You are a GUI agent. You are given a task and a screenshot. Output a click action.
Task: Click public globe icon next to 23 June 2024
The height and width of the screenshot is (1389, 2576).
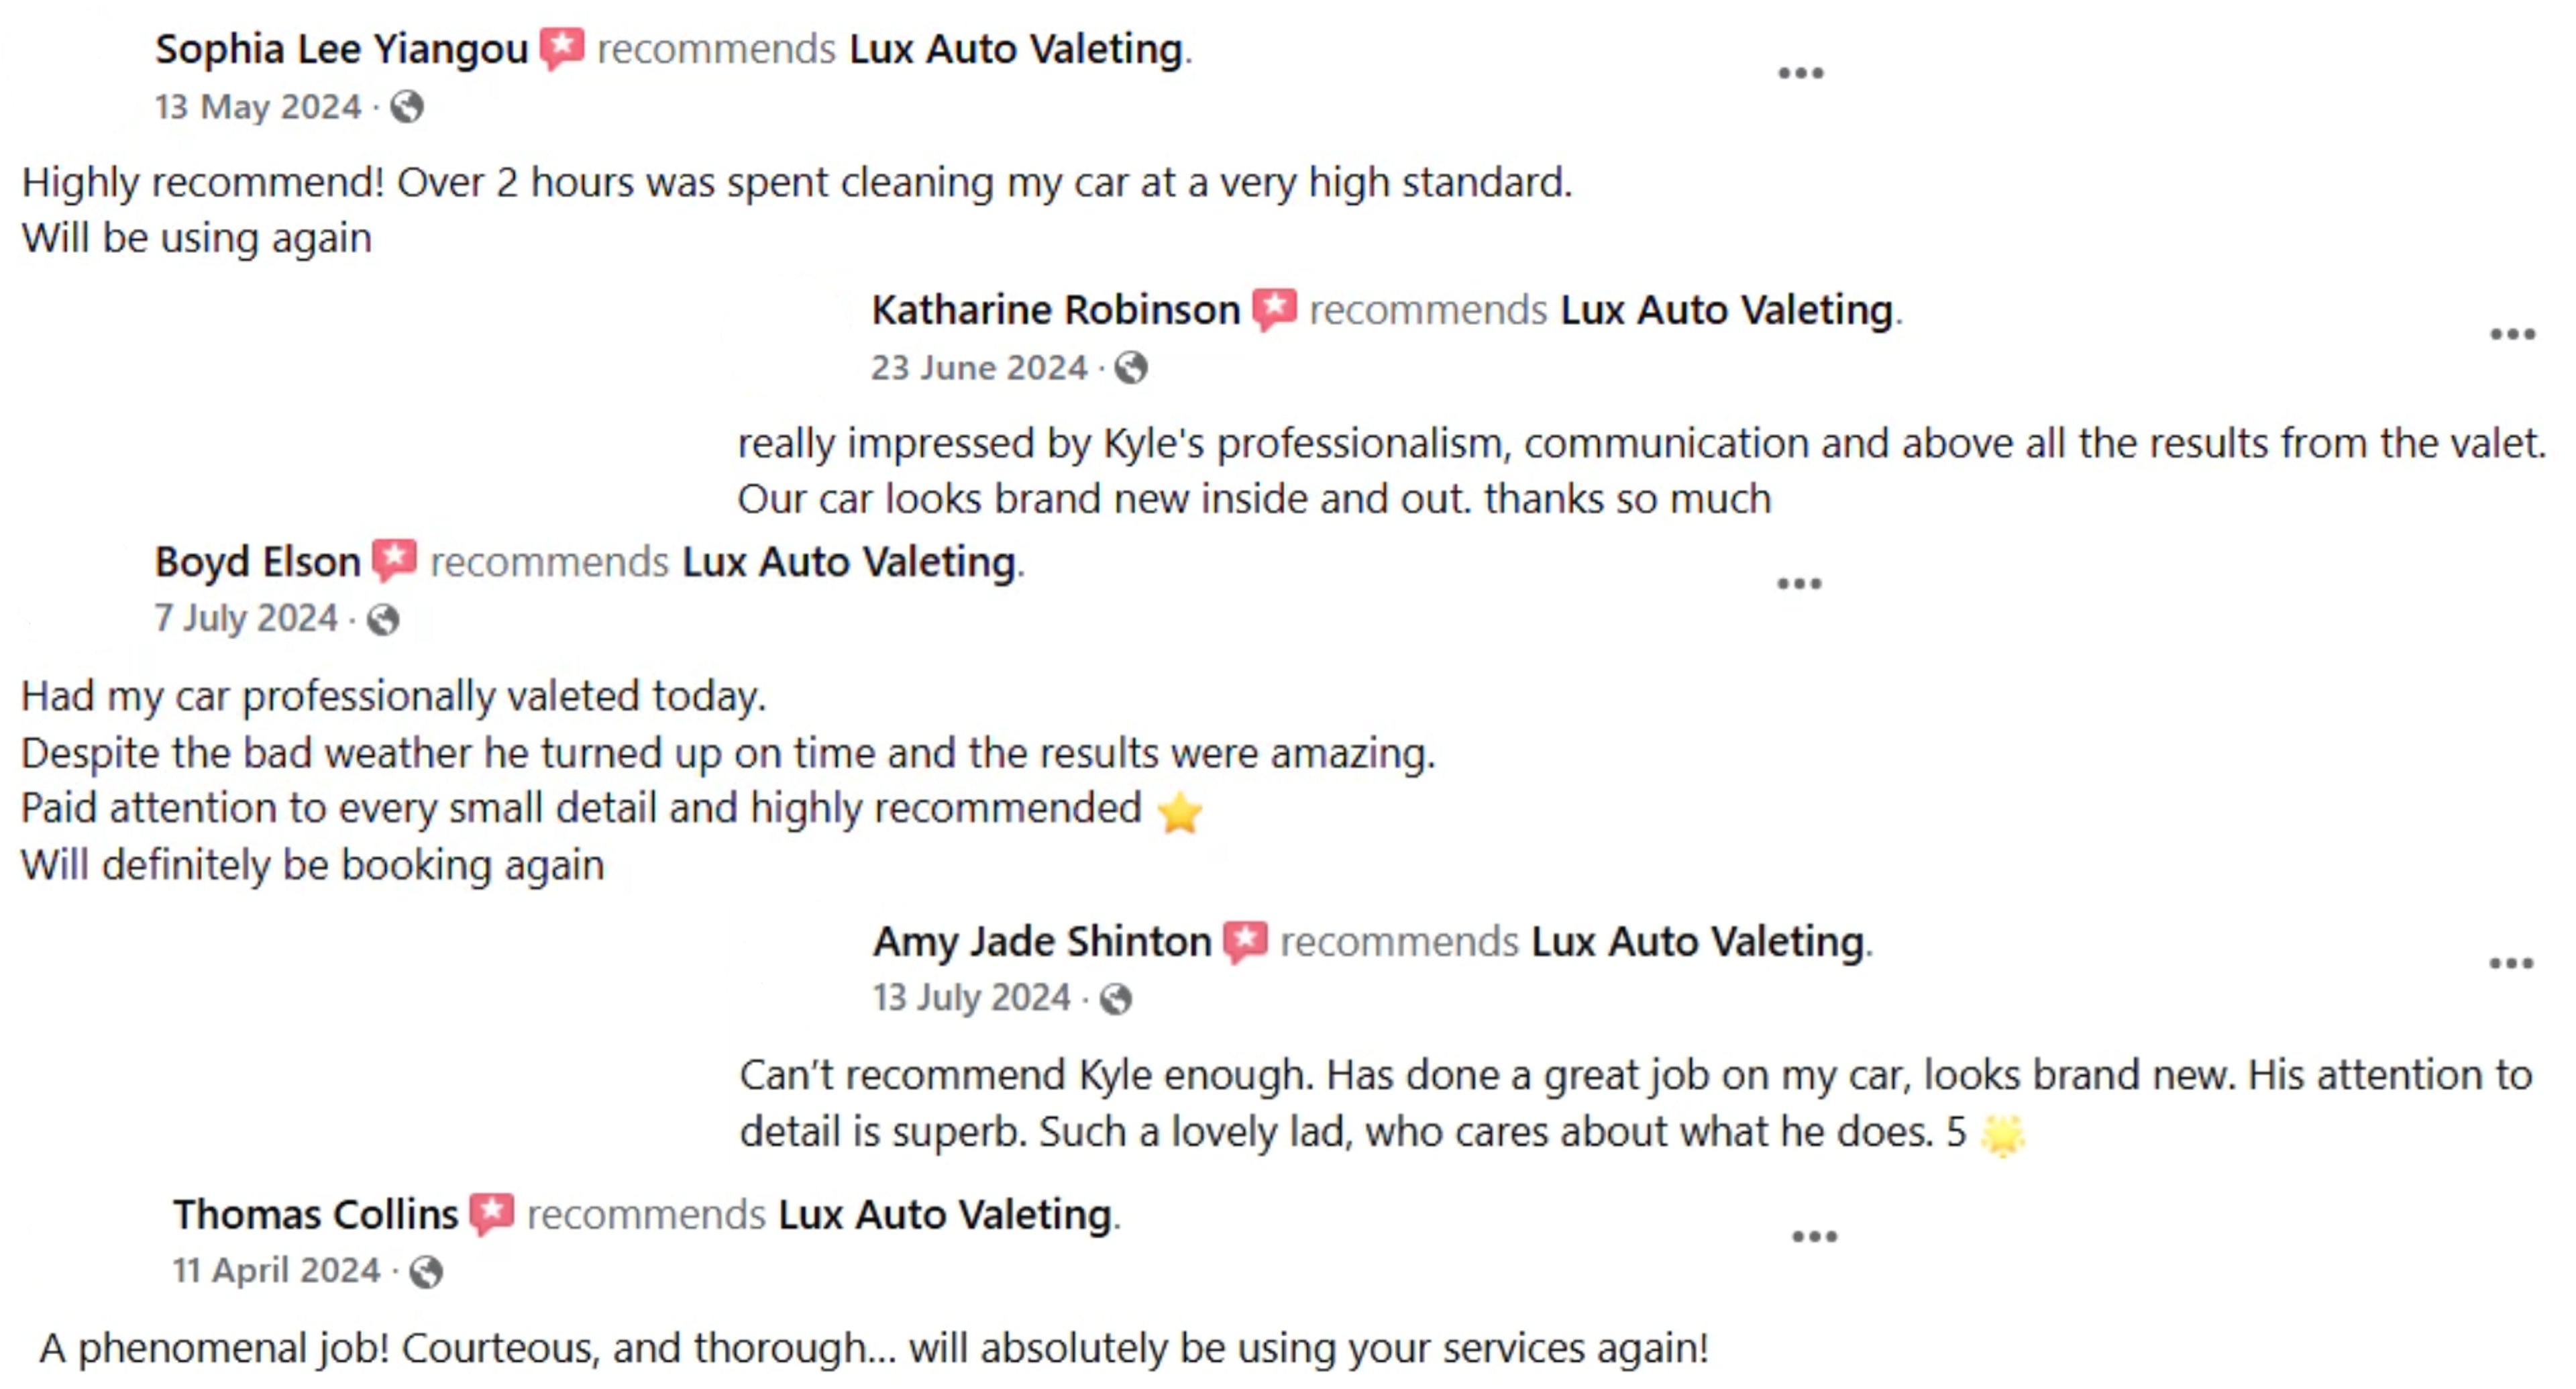tap(1131, 368)
